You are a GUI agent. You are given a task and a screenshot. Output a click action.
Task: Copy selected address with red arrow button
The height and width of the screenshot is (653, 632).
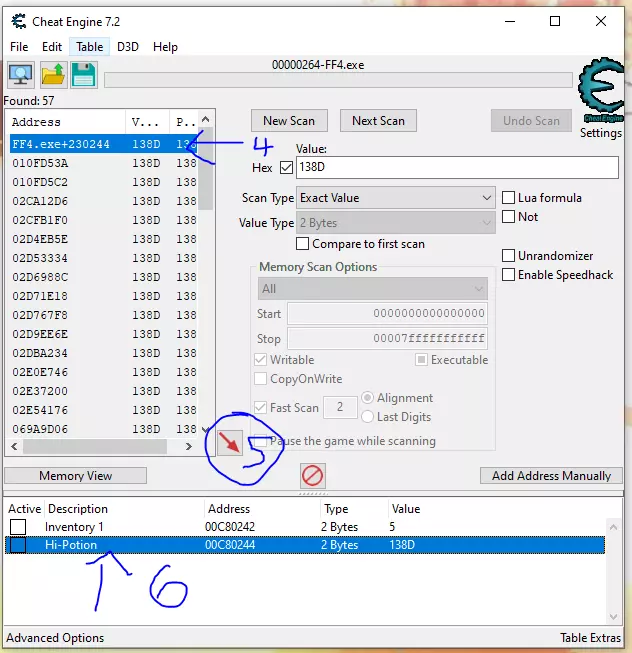coord(230,442)
